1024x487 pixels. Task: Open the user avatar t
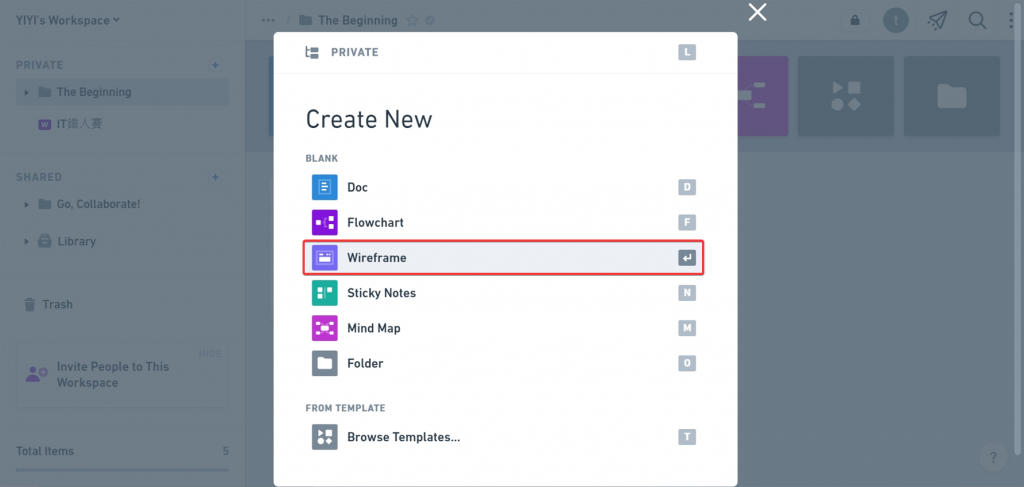(896, 20)
